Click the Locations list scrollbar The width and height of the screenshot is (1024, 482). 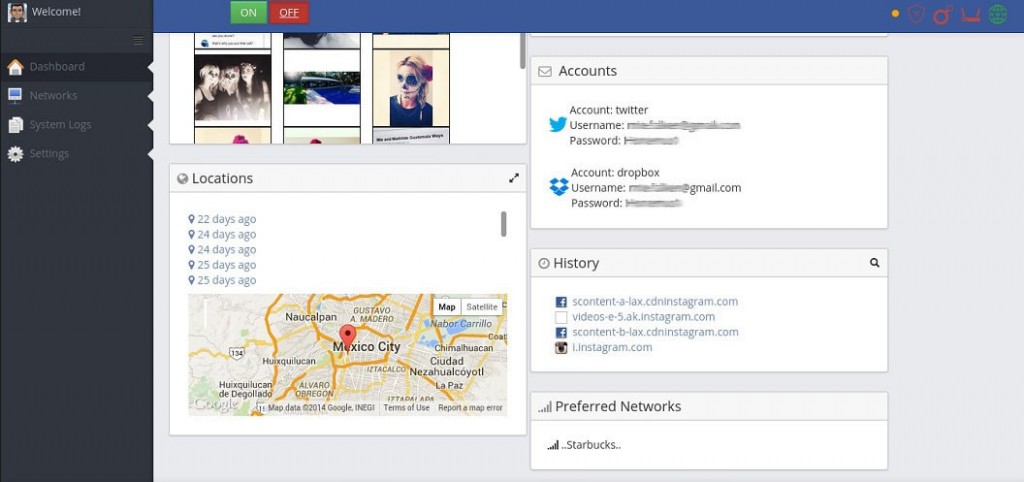[x=503, y=224]
